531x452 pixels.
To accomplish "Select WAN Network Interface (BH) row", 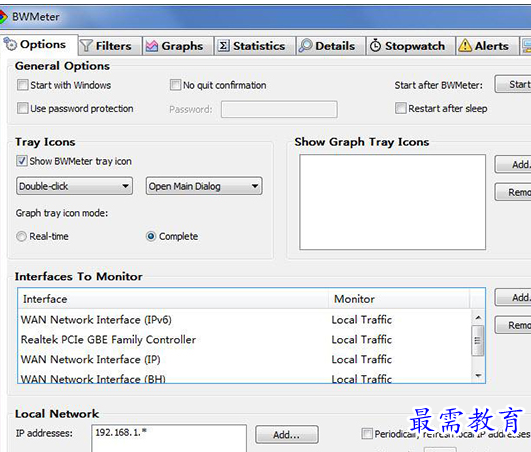I will [245, 378].
